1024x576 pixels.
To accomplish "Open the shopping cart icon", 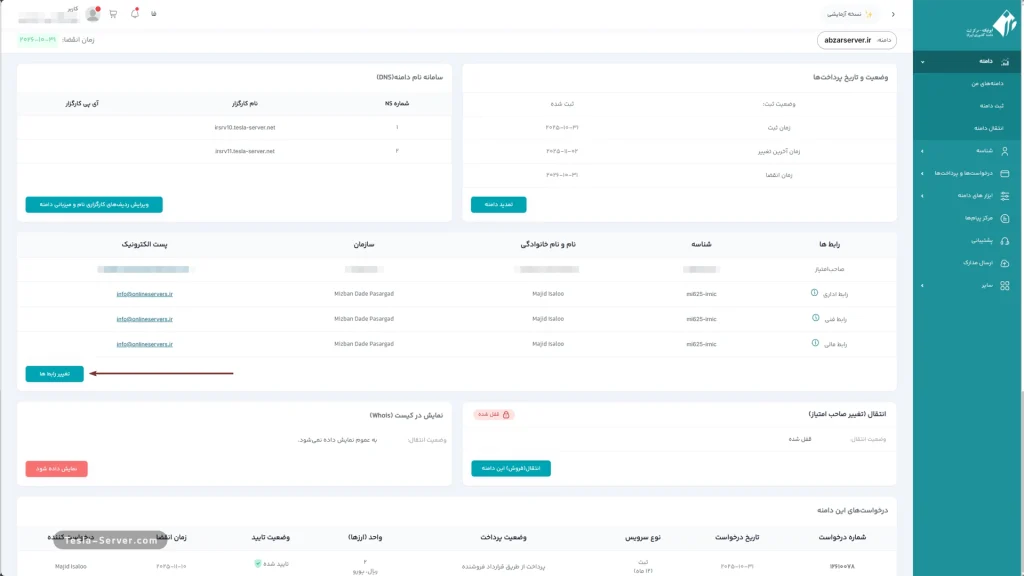I will (x=113, y=14).
